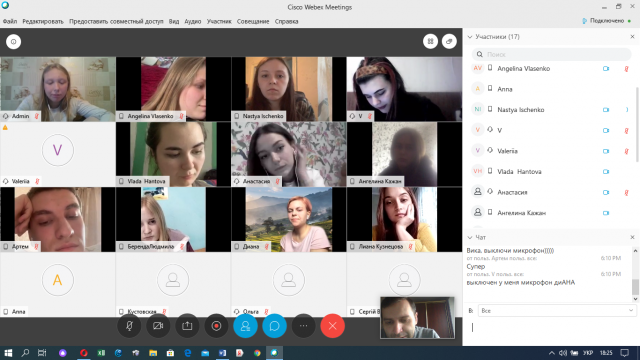The width and height of the screenshot is (640, 360).
Task: Click Valeriia's muted mic in list
Action: (x=626, y=151)
